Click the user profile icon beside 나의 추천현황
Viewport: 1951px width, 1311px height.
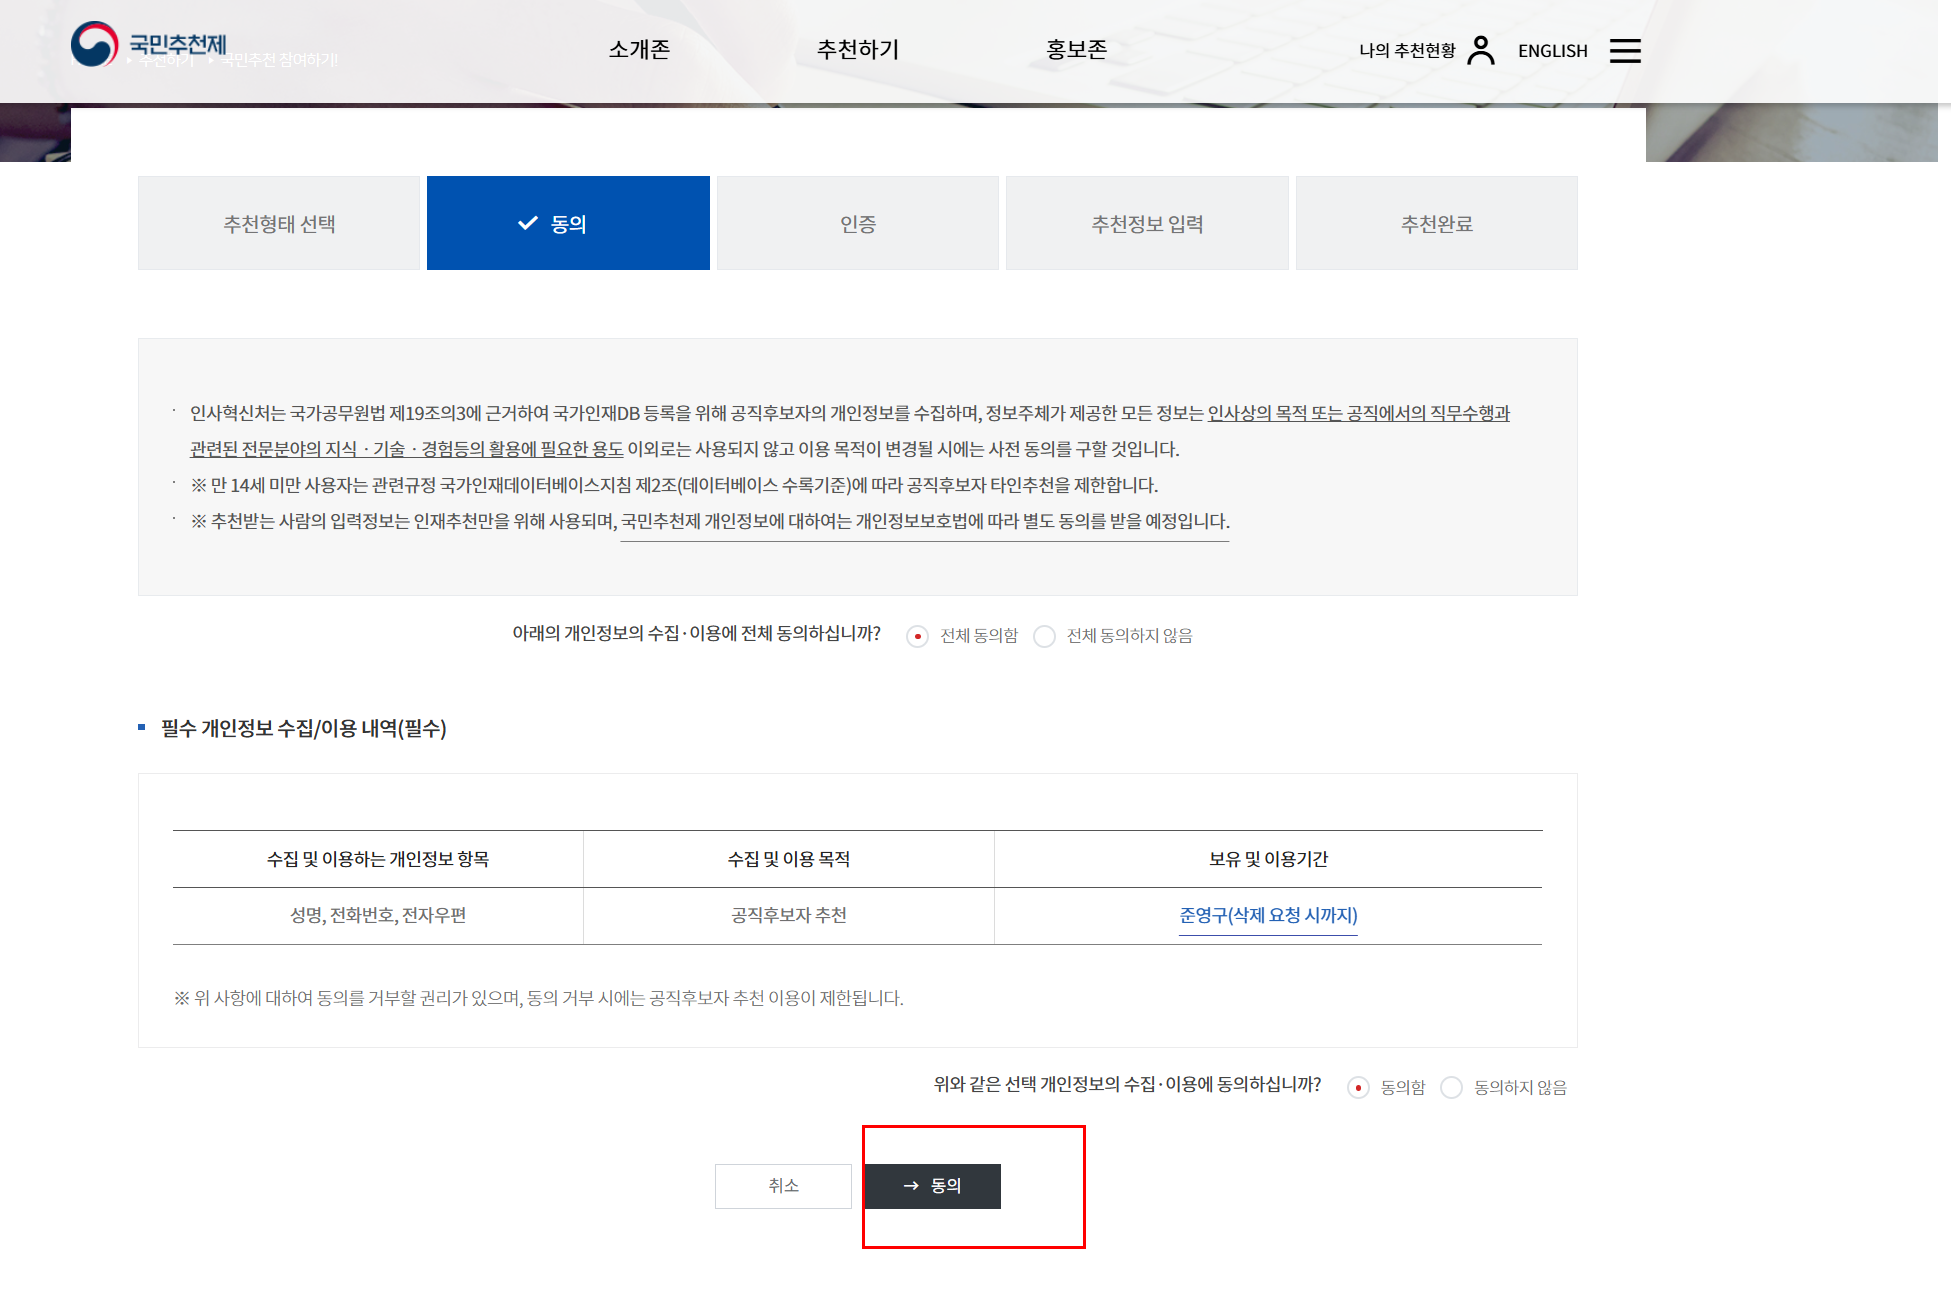coord(1483,48)
